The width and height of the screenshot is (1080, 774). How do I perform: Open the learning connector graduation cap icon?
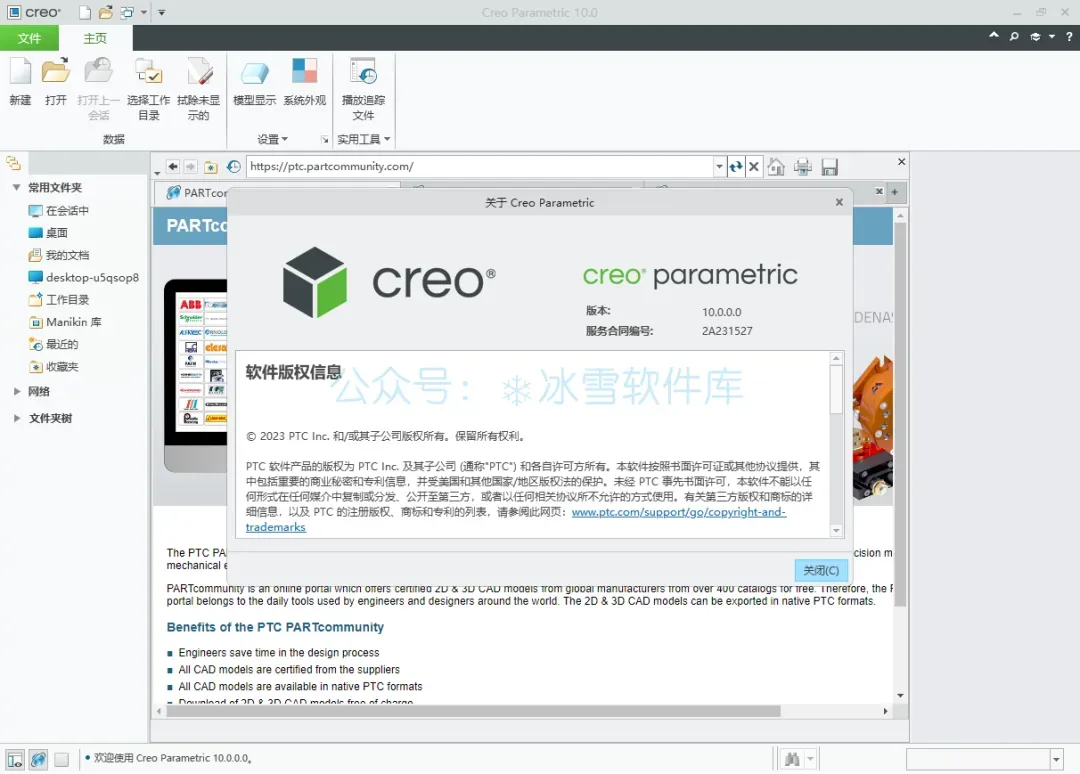[1035, 36]
